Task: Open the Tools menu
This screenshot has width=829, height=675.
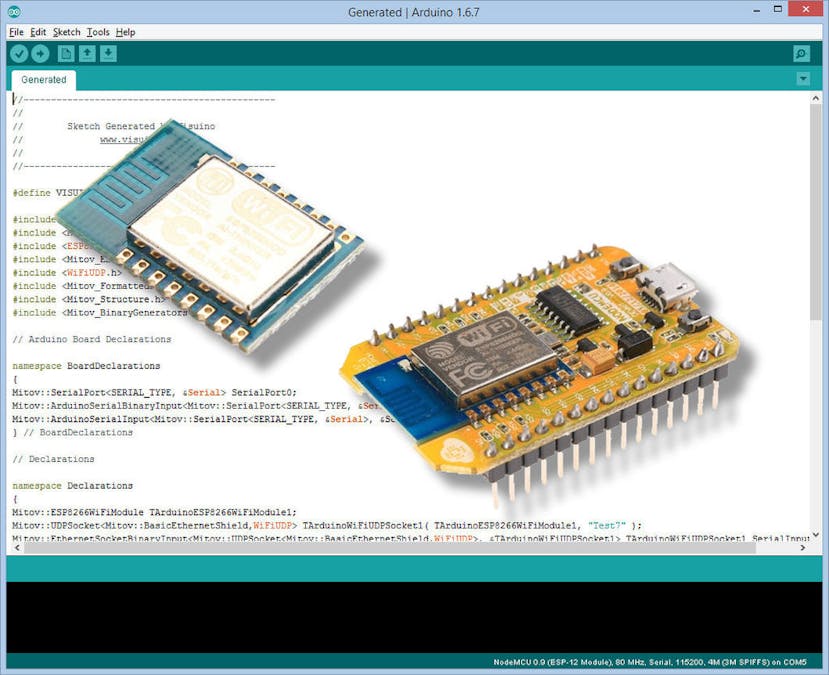Action: (97, 32)
